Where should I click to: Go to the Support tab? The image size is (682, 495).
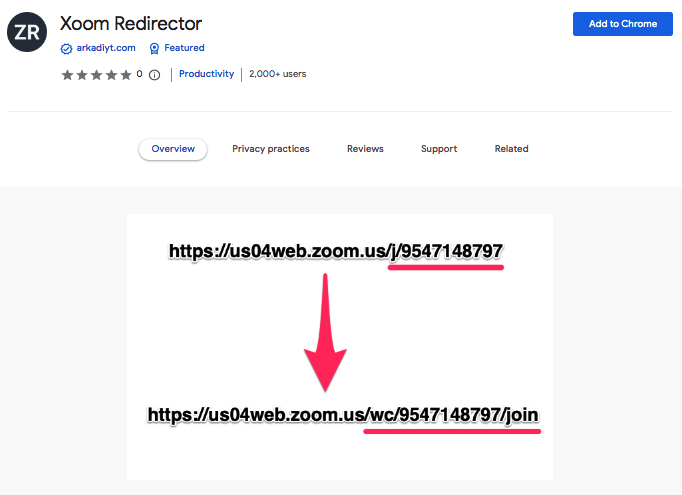click(x=439, y=149)
